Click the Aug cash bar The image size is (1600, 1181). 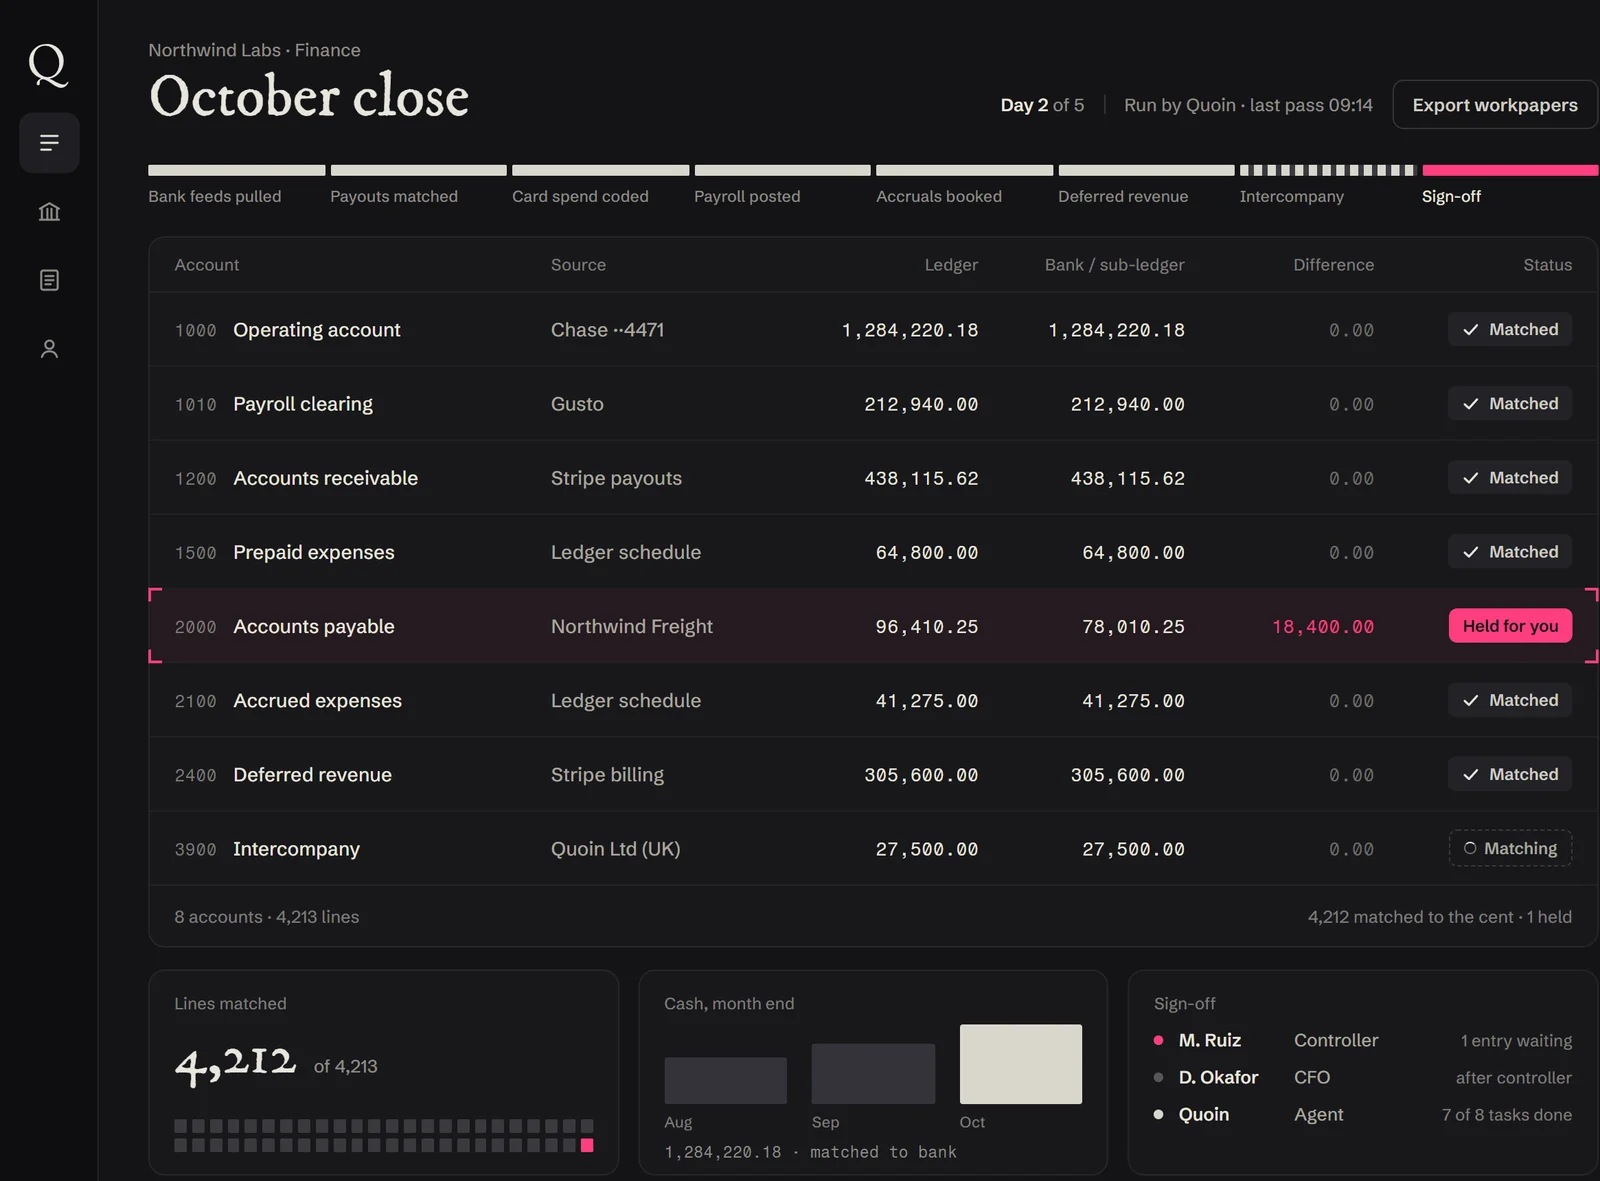tap(725, 1080)
